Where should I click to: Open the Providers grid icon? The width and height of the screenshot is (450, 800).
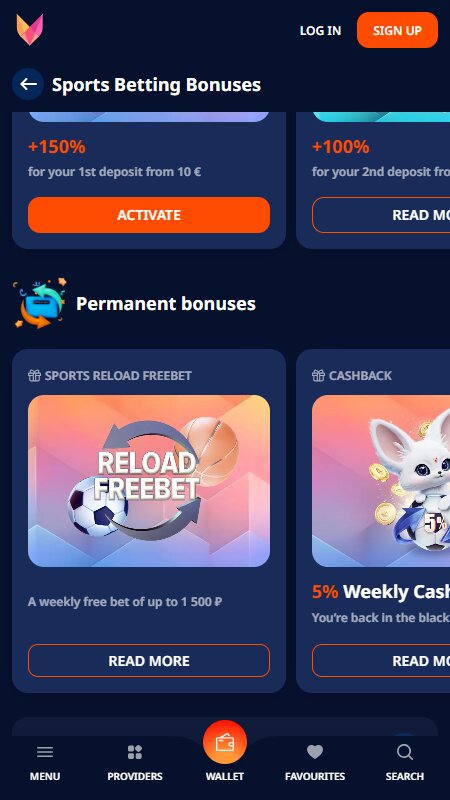(135, 752)
